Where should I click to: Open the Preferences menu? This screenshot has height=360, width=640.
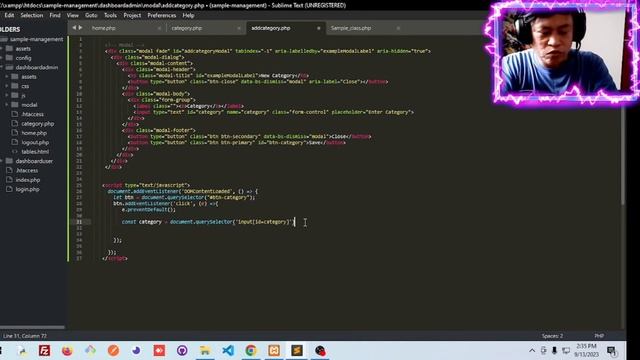coord(162,15)
